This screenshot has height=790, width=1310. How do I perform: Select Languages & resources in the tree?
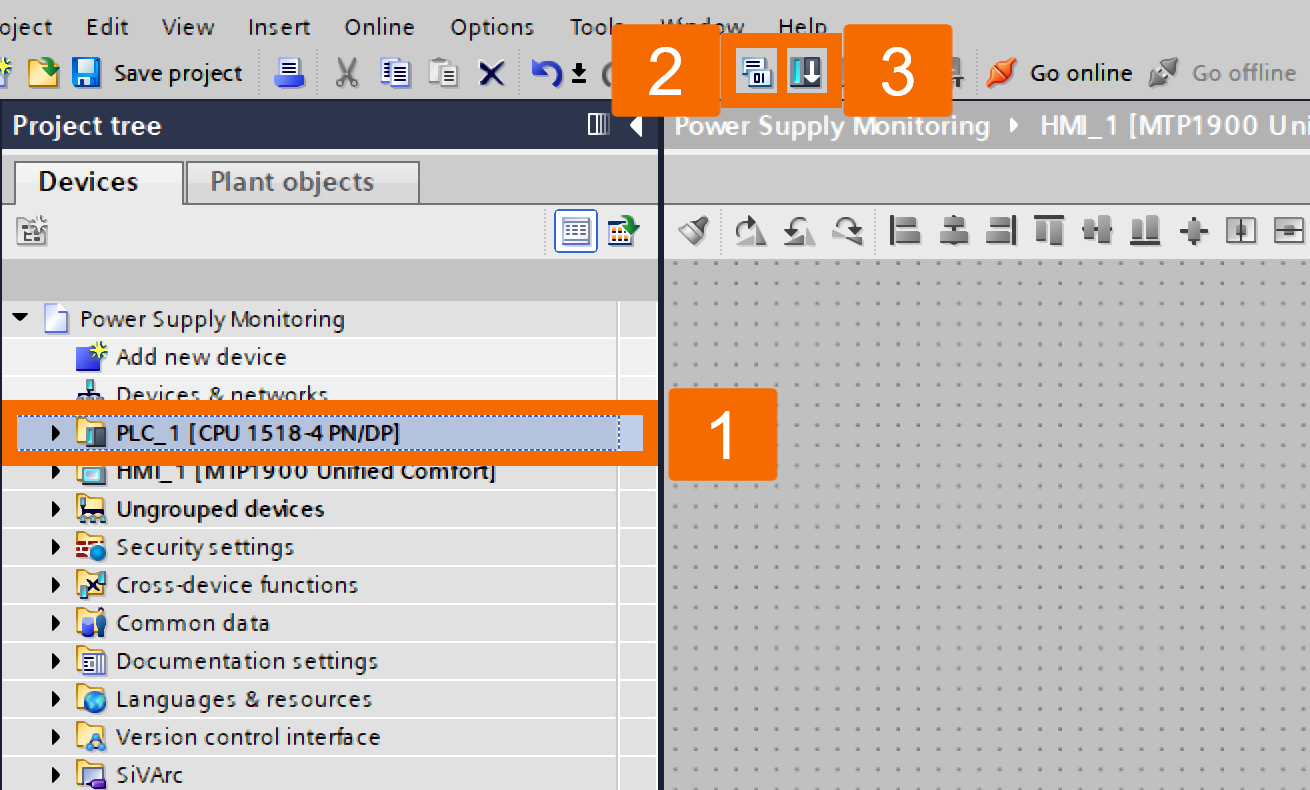point(244,699)
